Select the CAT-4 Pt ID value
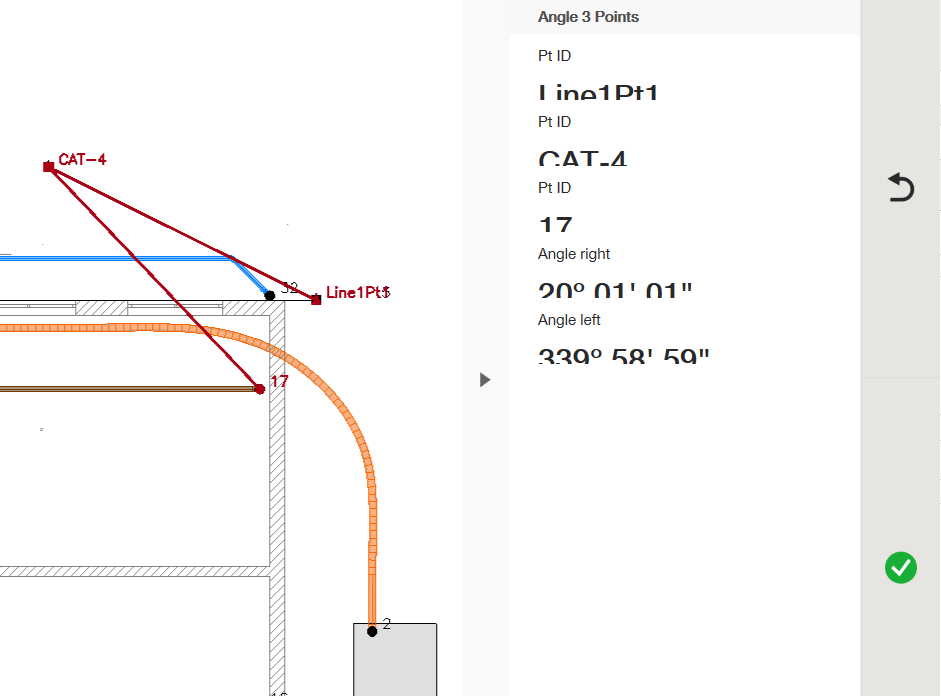Image resolution: width=941 pixels, height=696 pixels. click(x=582, y=158)
